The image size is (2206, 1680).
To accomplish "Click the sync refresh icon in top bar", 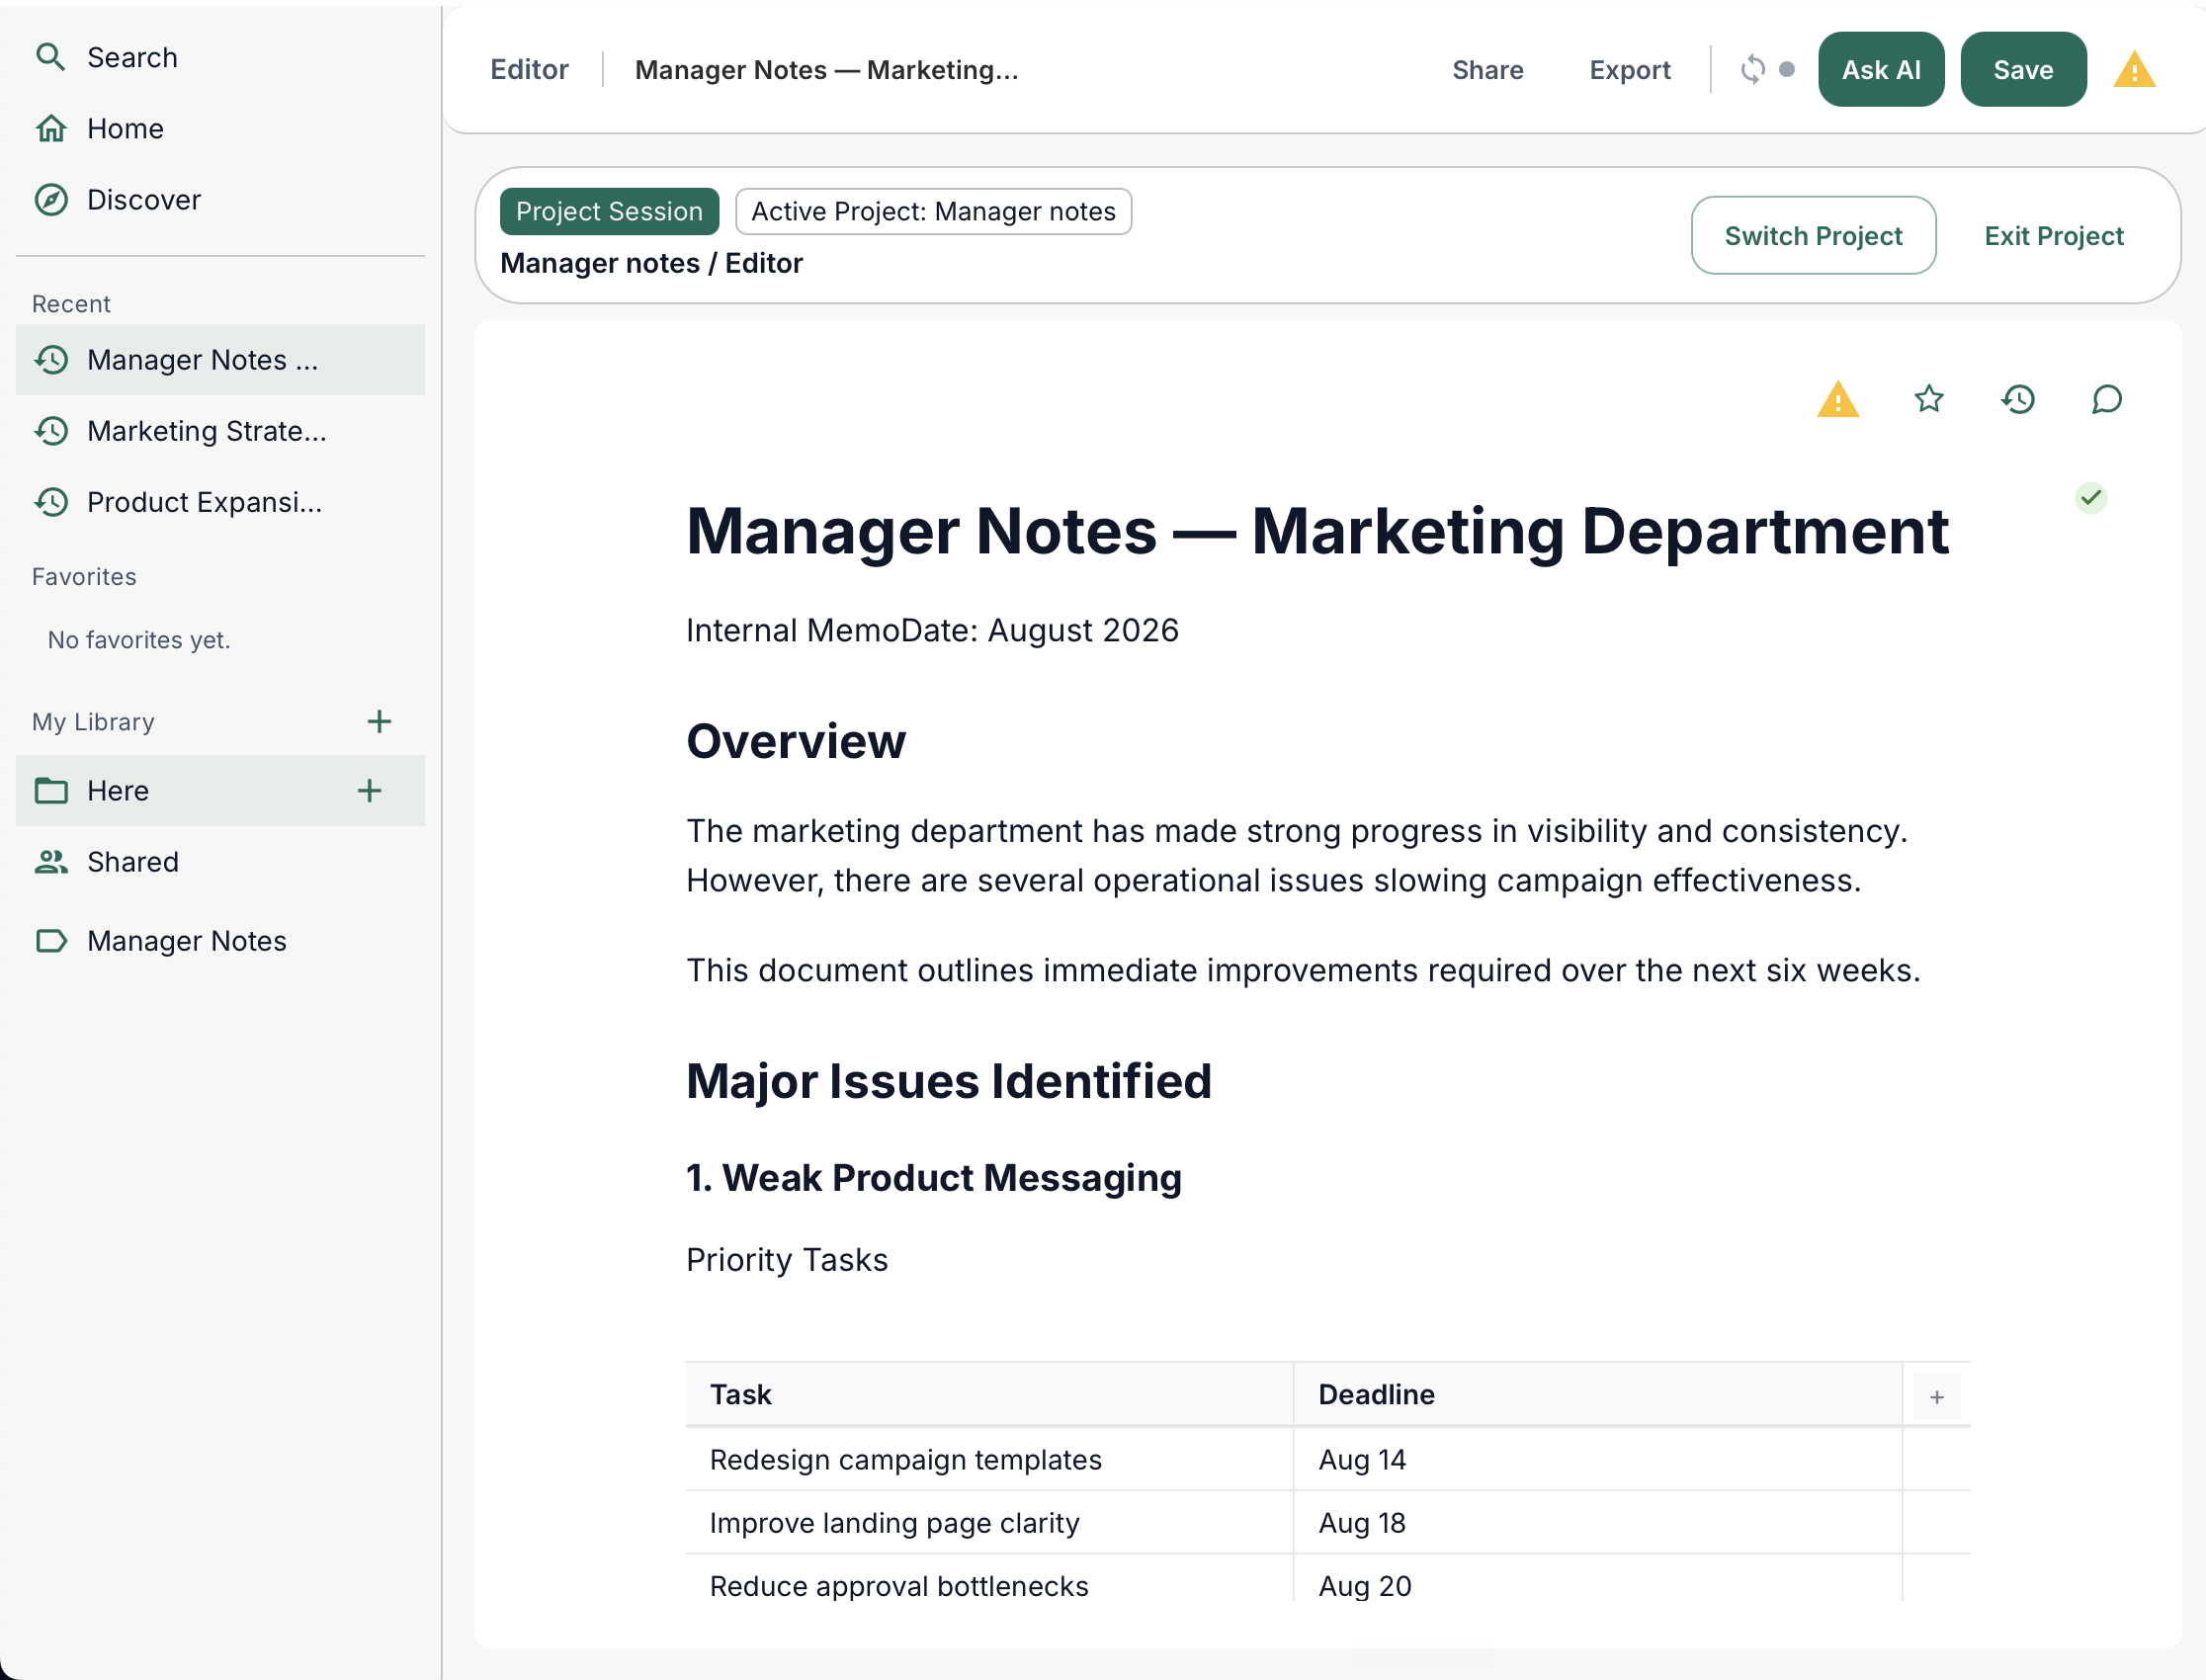I will point(1752,69).
